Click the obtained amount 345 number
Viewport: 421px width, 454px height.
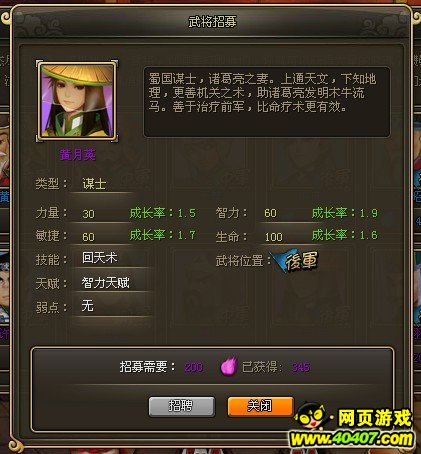pos(301,367)
